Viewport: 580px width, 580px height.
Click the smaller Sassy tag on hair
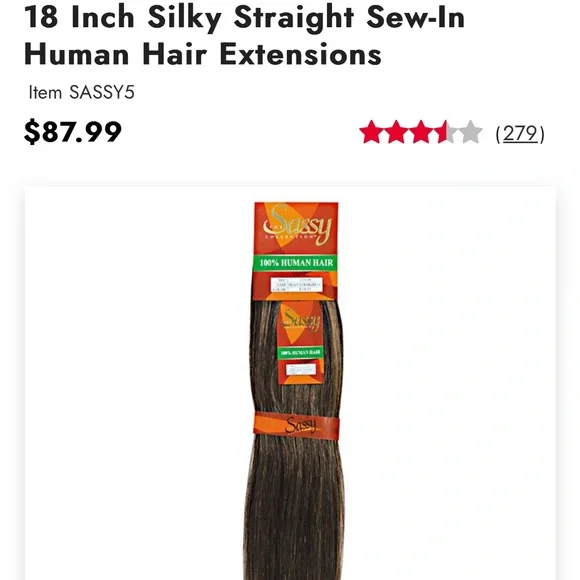pos(301,342)
